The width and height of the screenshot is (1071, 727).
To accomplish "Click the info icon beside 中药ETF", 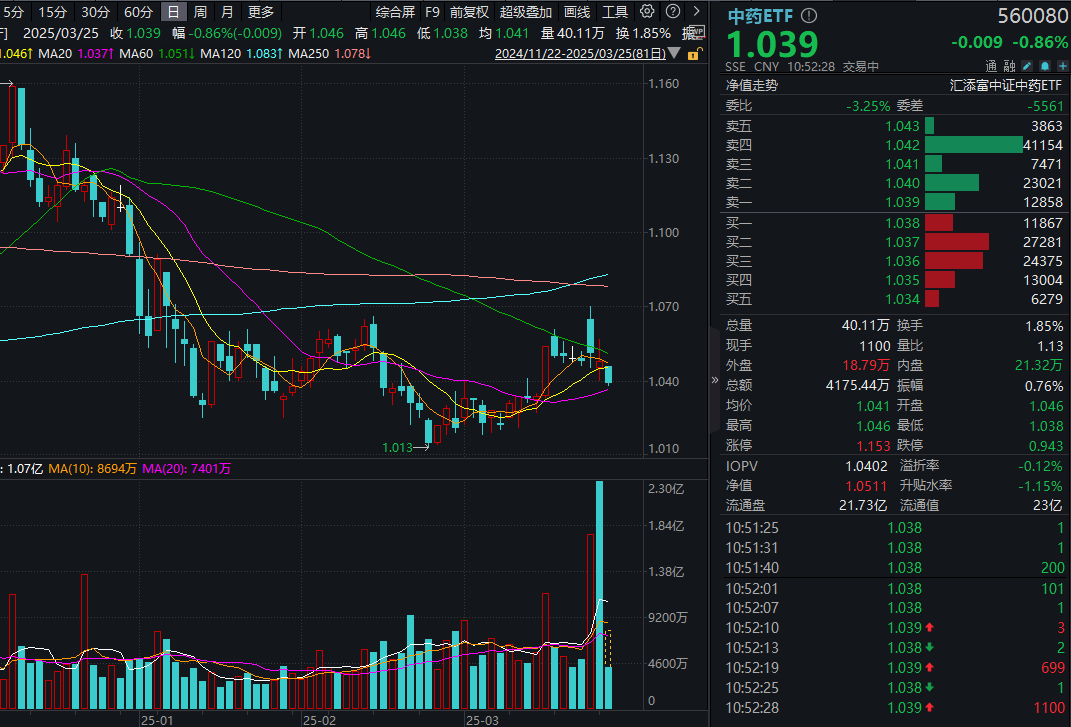I will [x=809, y=16].
